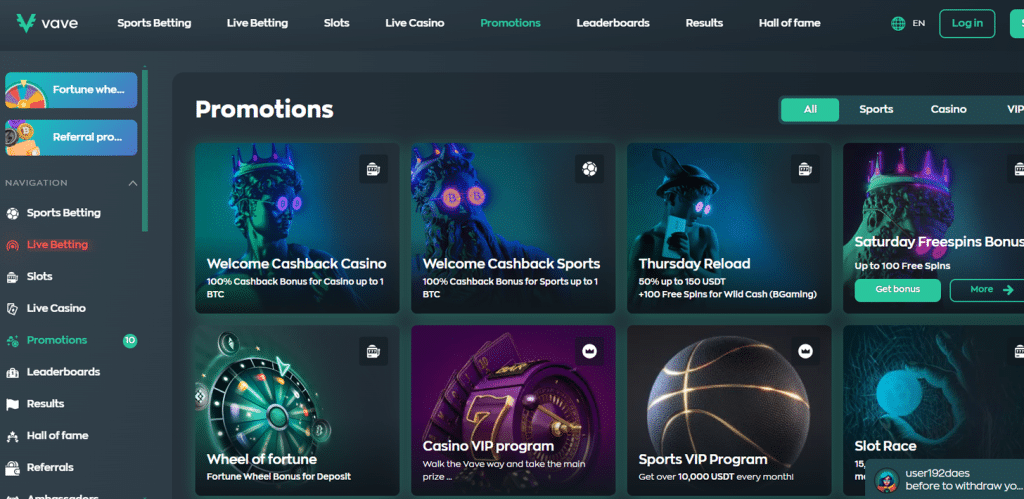The height and width of the screenshot is (499, 1024).
Task: Collapse the NAVIGATION section chevron
Action: [x=133, y=183]
